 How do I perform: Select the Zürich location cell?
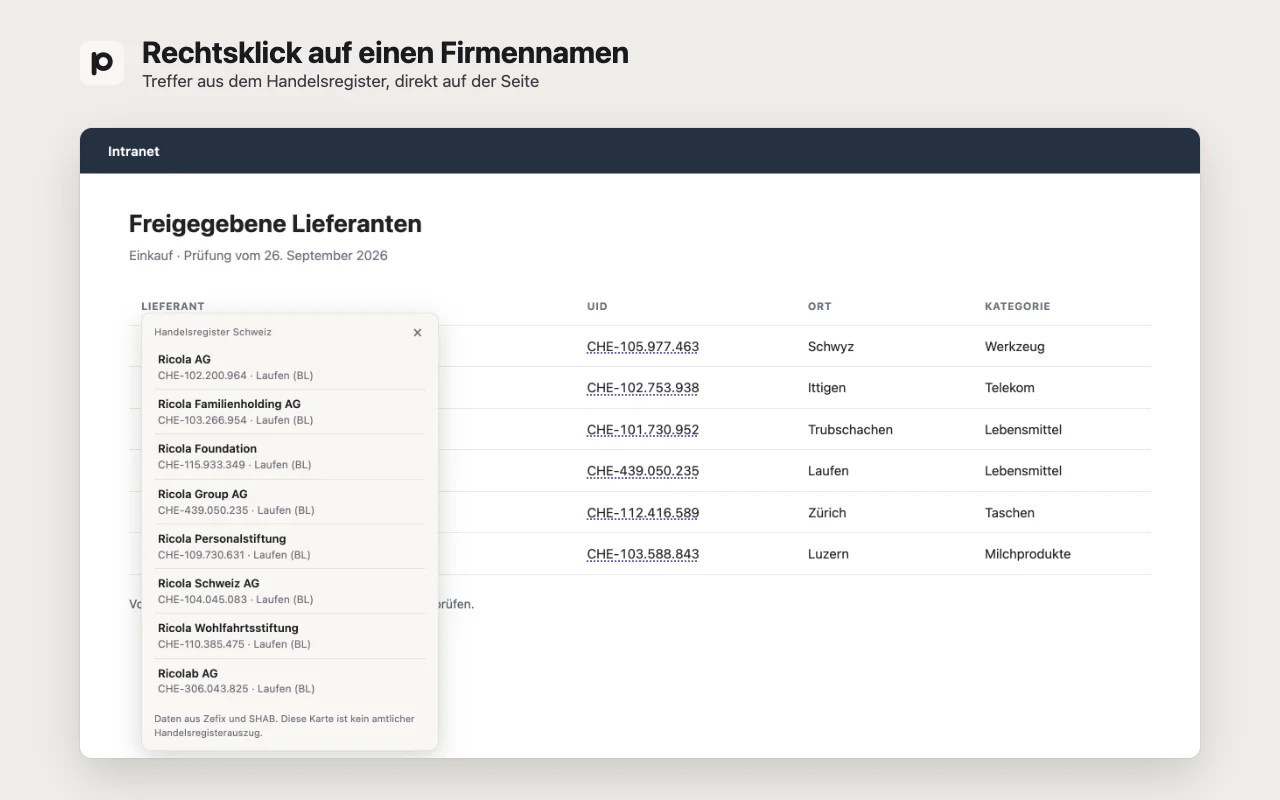tap(827, 513)
